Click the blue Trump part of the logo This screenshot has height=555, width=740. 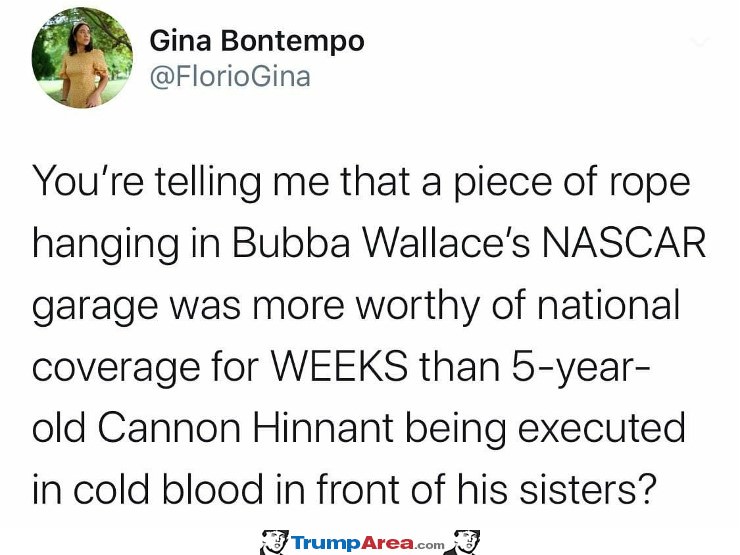tap(326, 544)
